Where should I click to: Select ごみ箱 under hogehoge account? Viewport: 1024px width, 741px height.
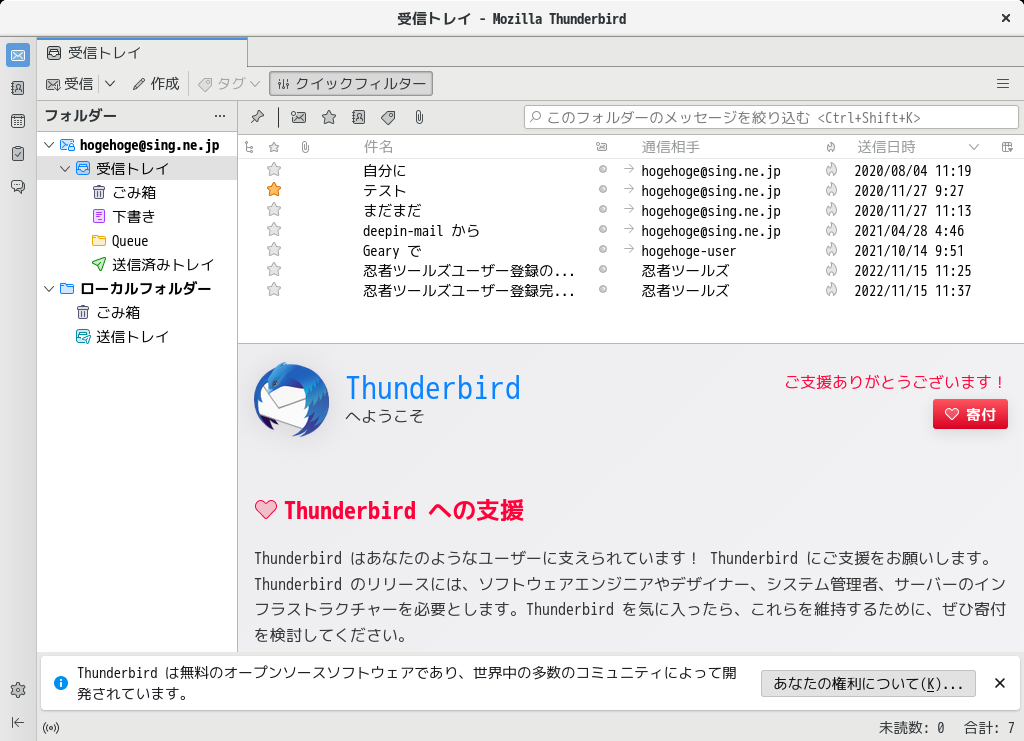(134, 192)
